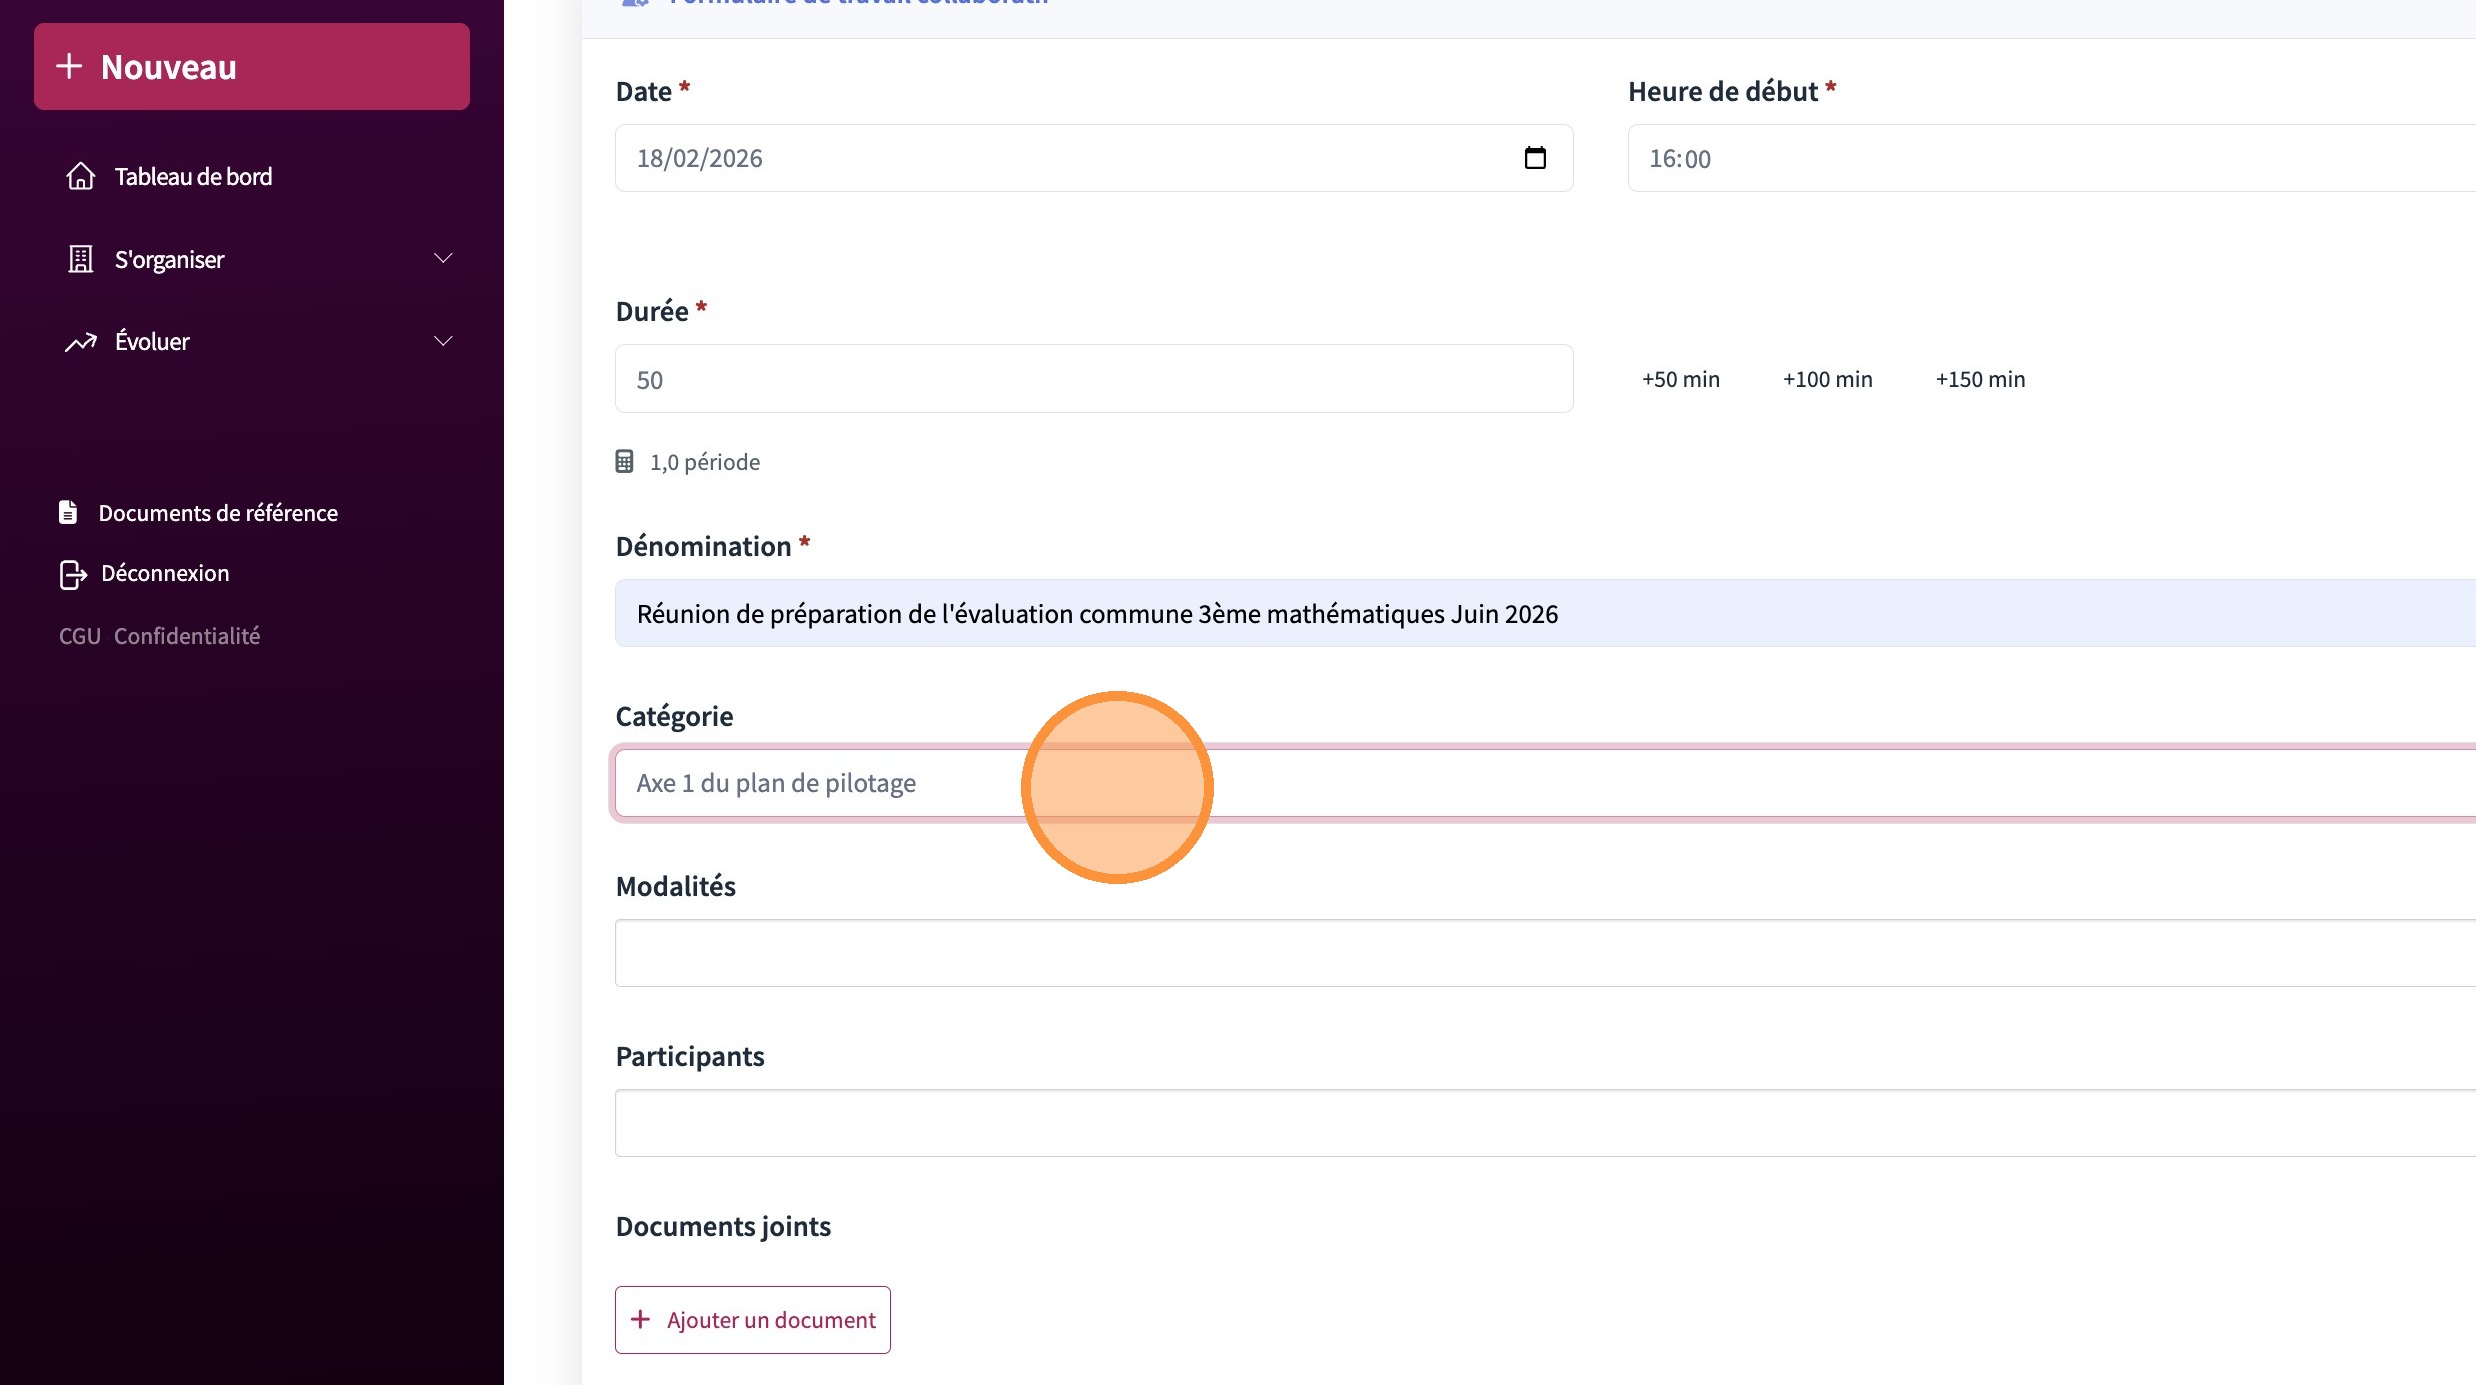Screen dimensions: 2476x1385
Task: Click the S'organiser building icon
Action: [81, 259]
